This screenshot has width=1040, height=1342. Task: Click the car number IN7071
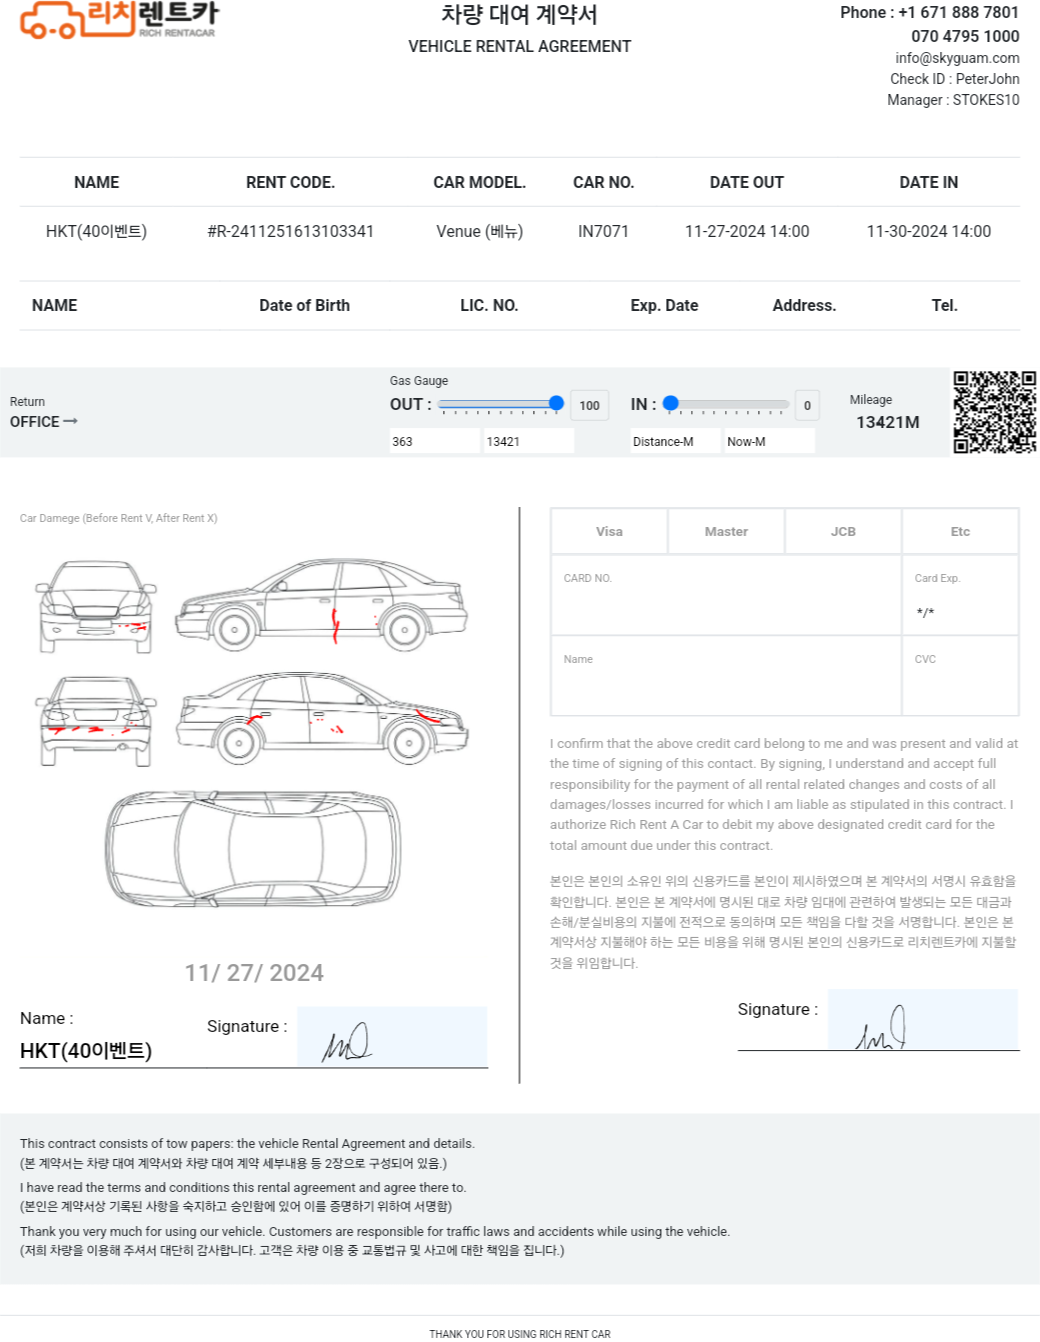pos(603,231)
